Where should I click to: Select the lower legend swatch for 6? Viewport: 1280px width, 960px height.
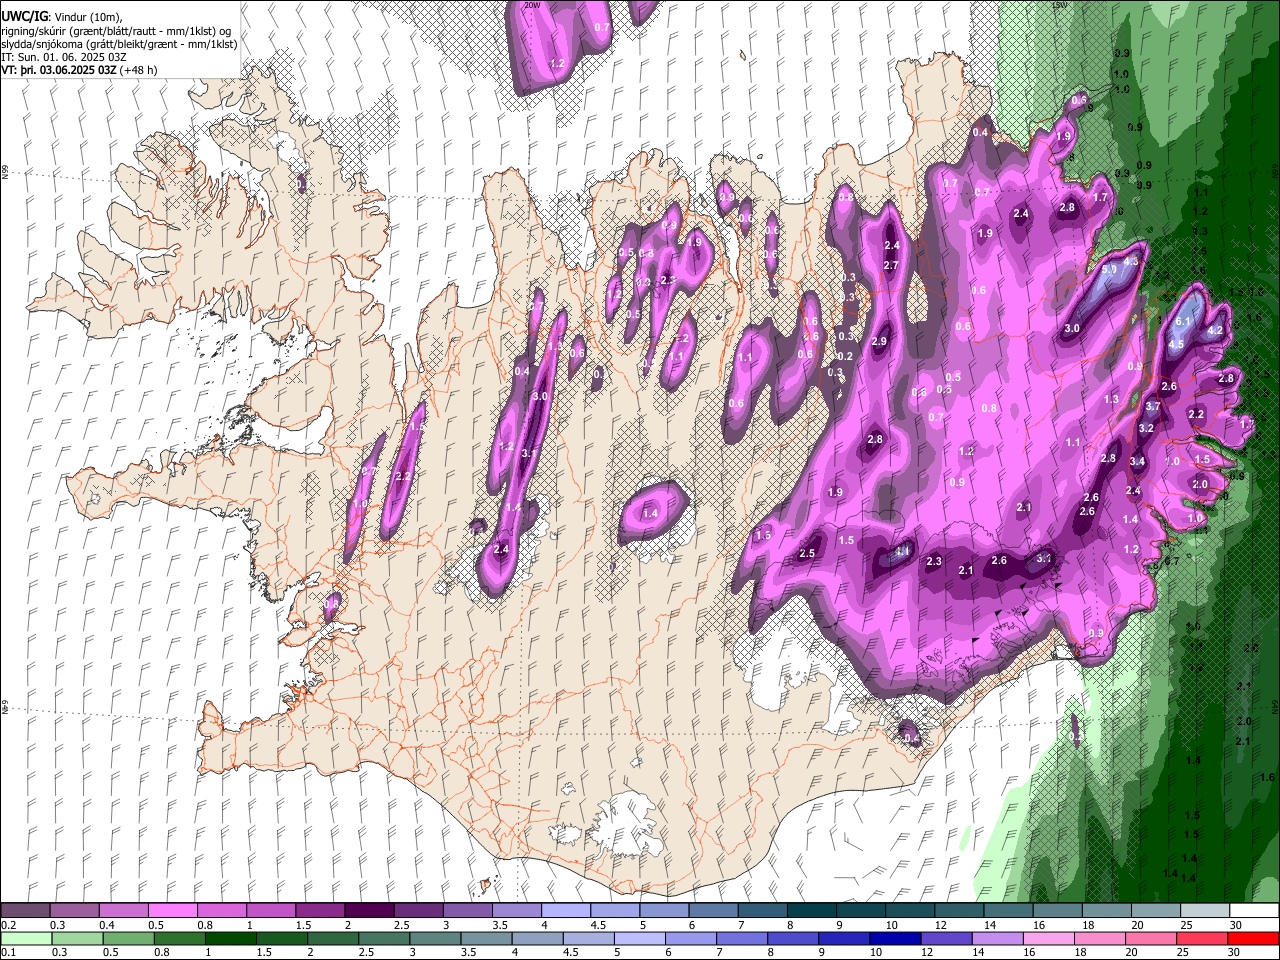[691, 938]
